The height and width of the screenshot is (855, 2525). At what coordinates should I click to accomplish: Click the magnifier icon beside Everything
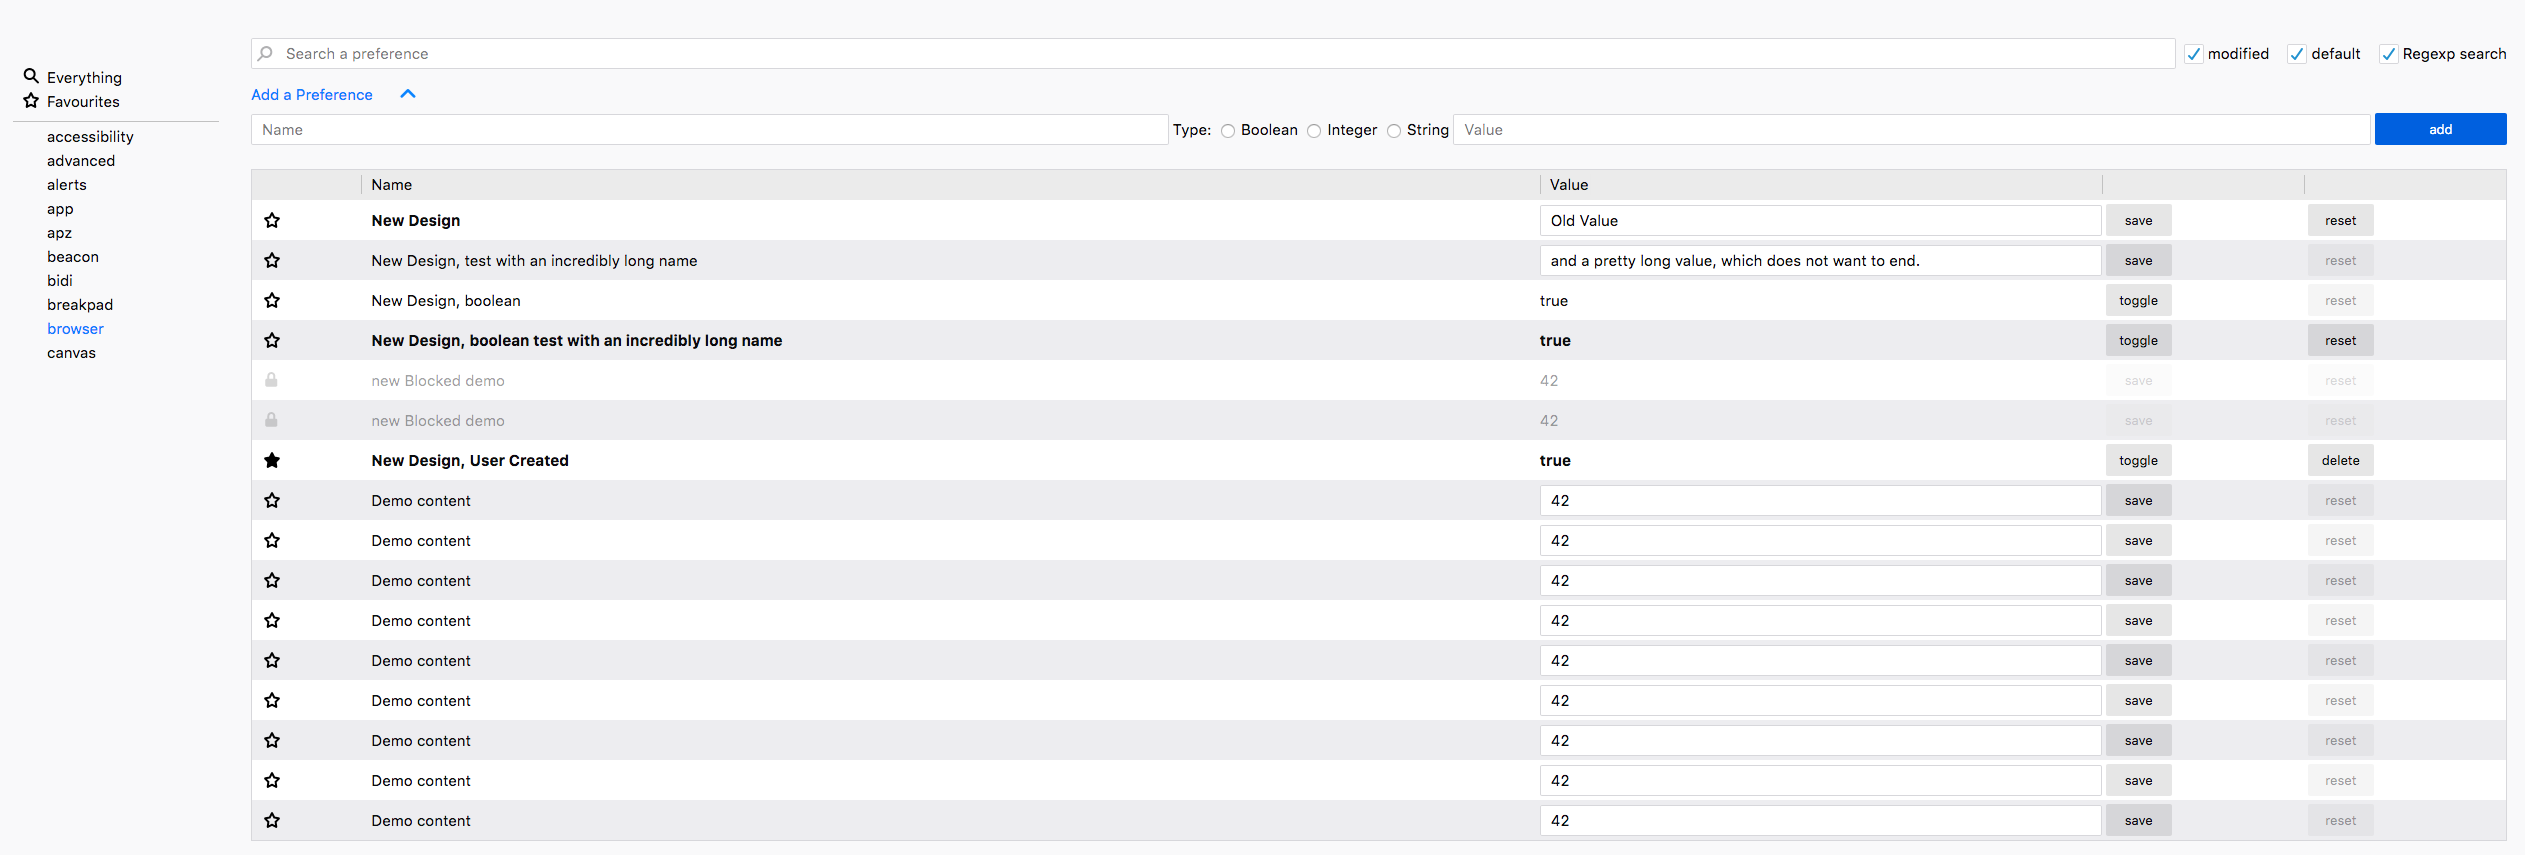pyautogui.click(x=31, y=76)
